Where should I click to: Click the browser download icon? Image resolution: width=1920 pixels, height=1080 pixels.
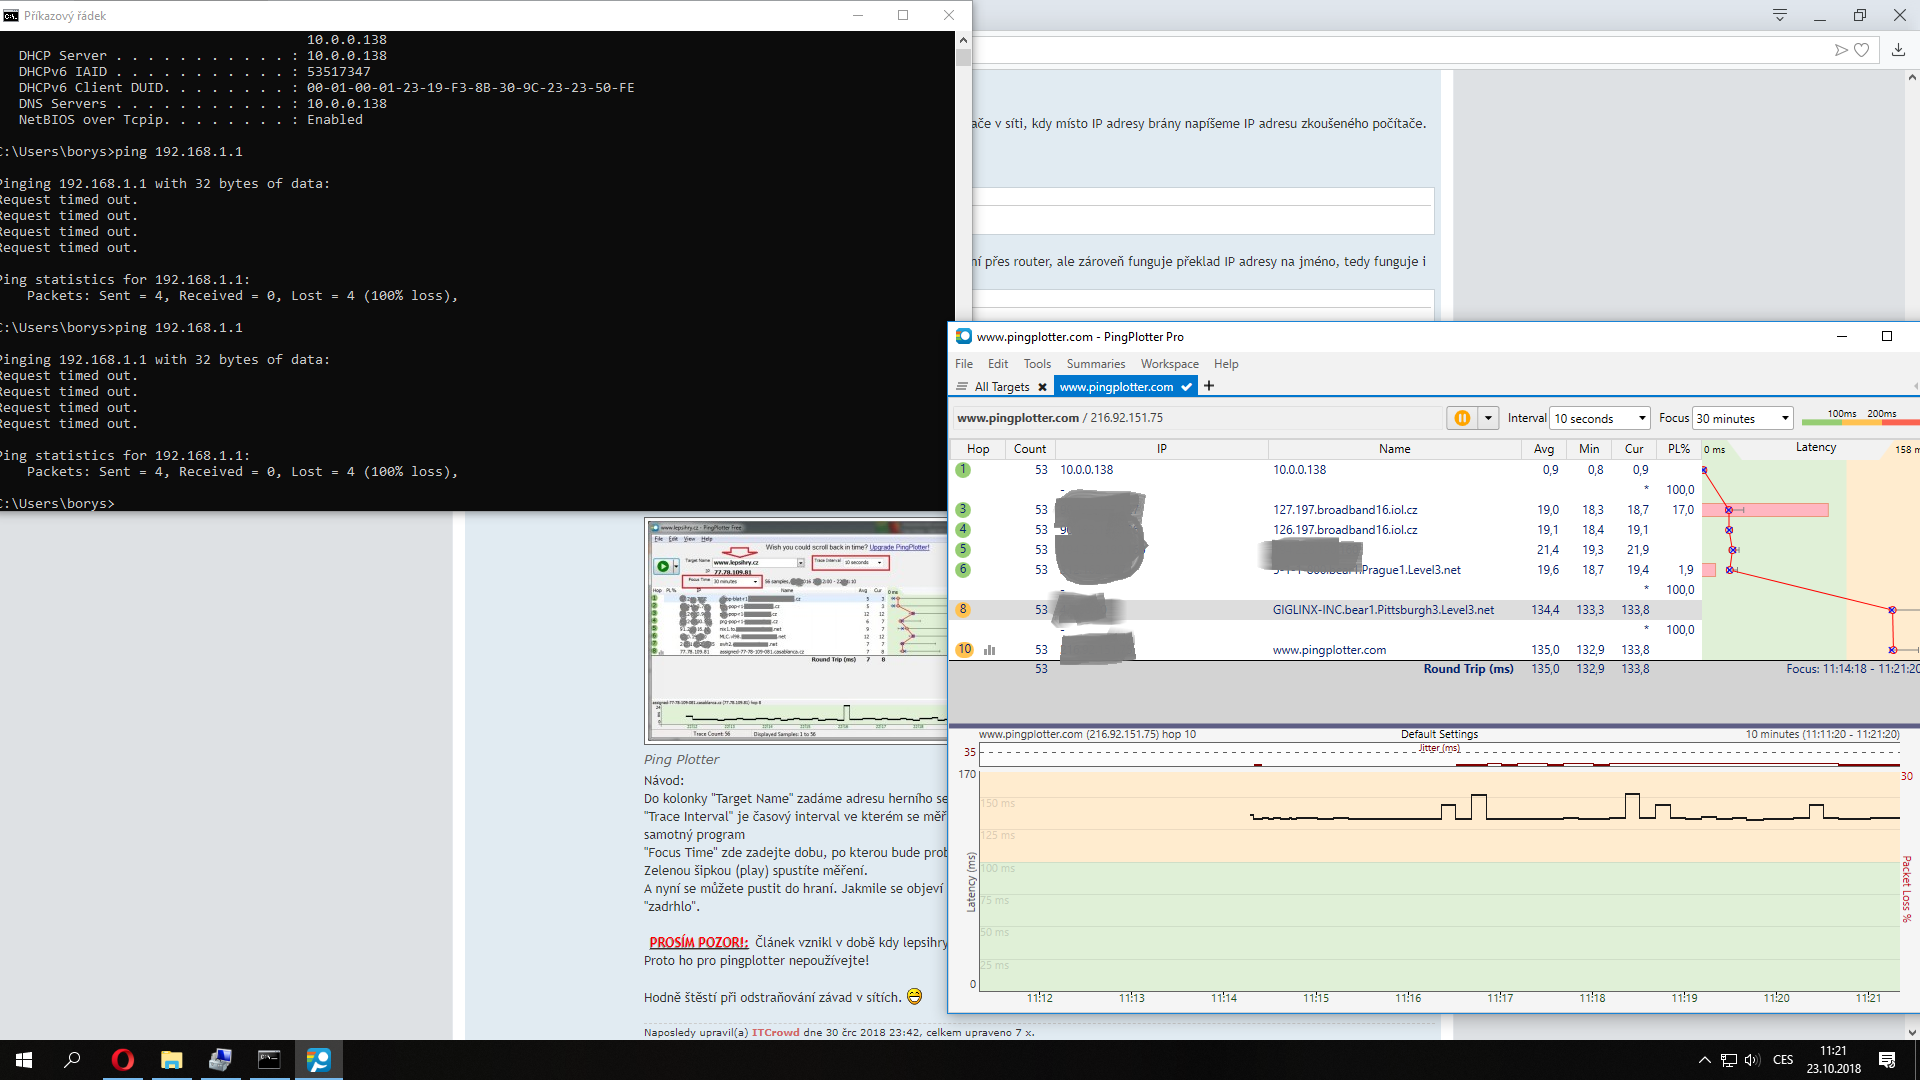click(1898, 50)
